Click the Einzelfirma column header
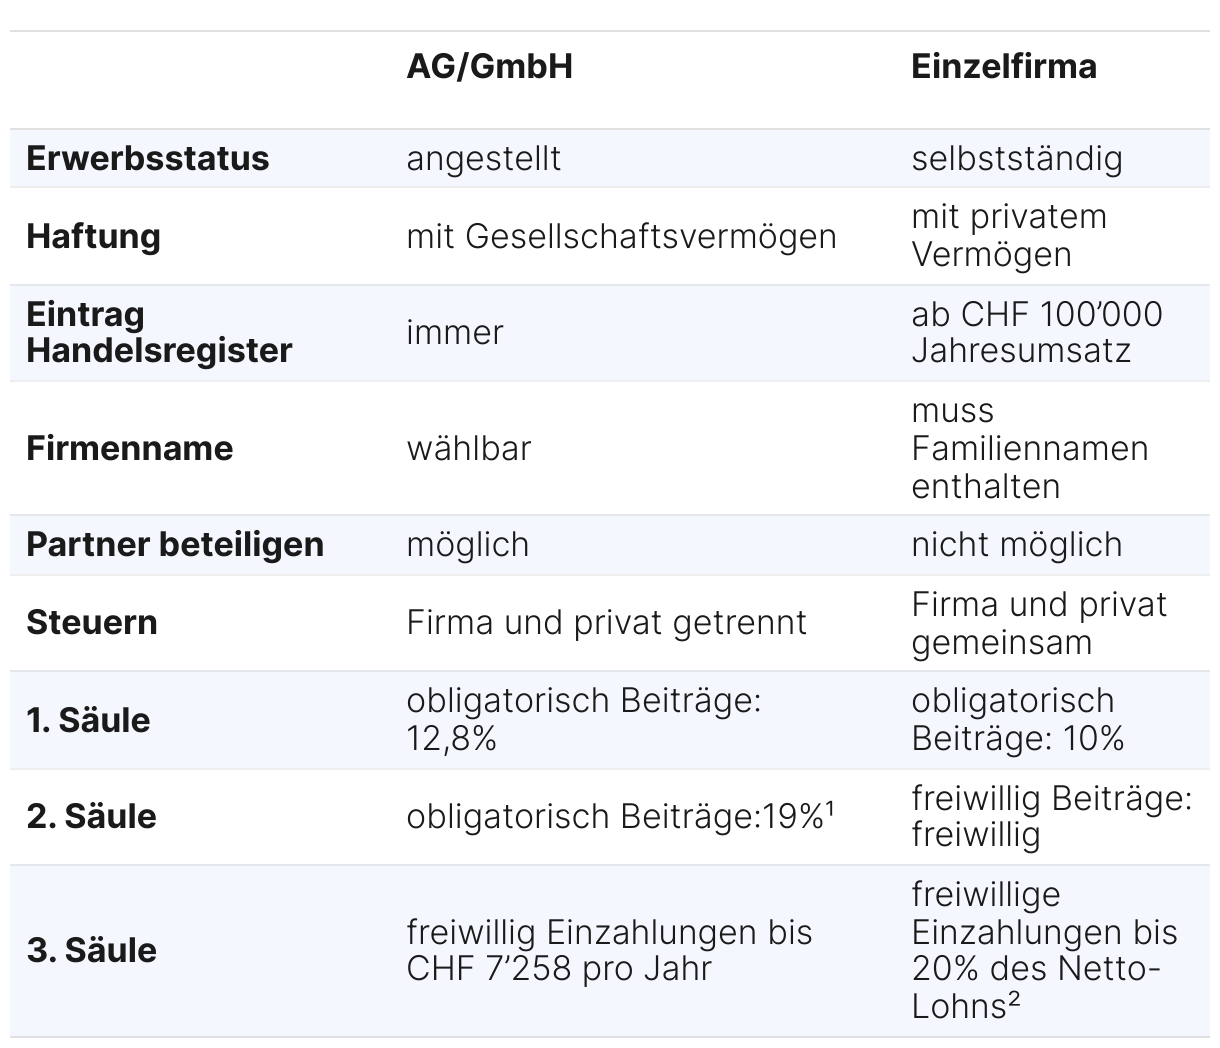The width and height of the screenshot is (1220, 1048). (x=1003, y=66)
